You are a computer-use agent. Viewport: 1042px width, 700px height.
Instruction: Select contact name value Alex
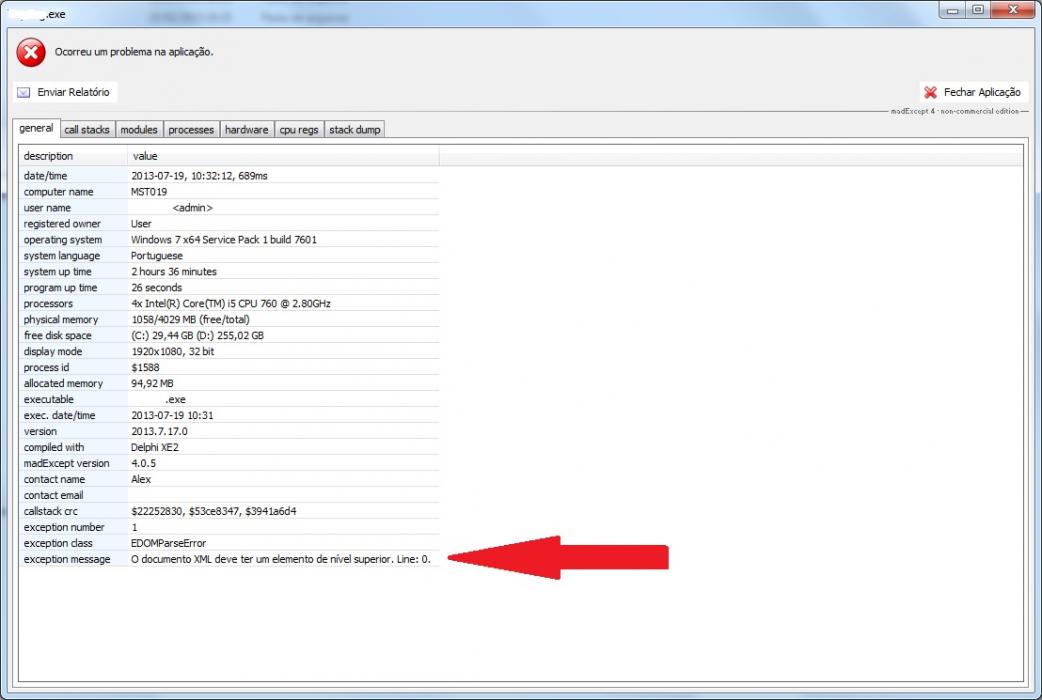(x=141, y=479)
